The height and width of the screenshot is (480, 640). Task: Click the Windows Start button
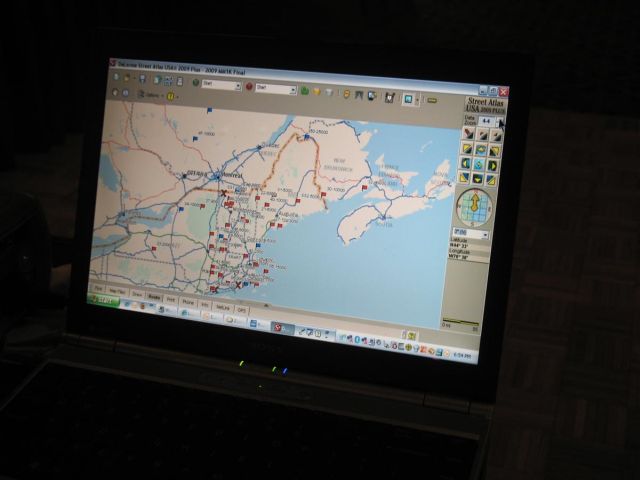coord(103,300)
